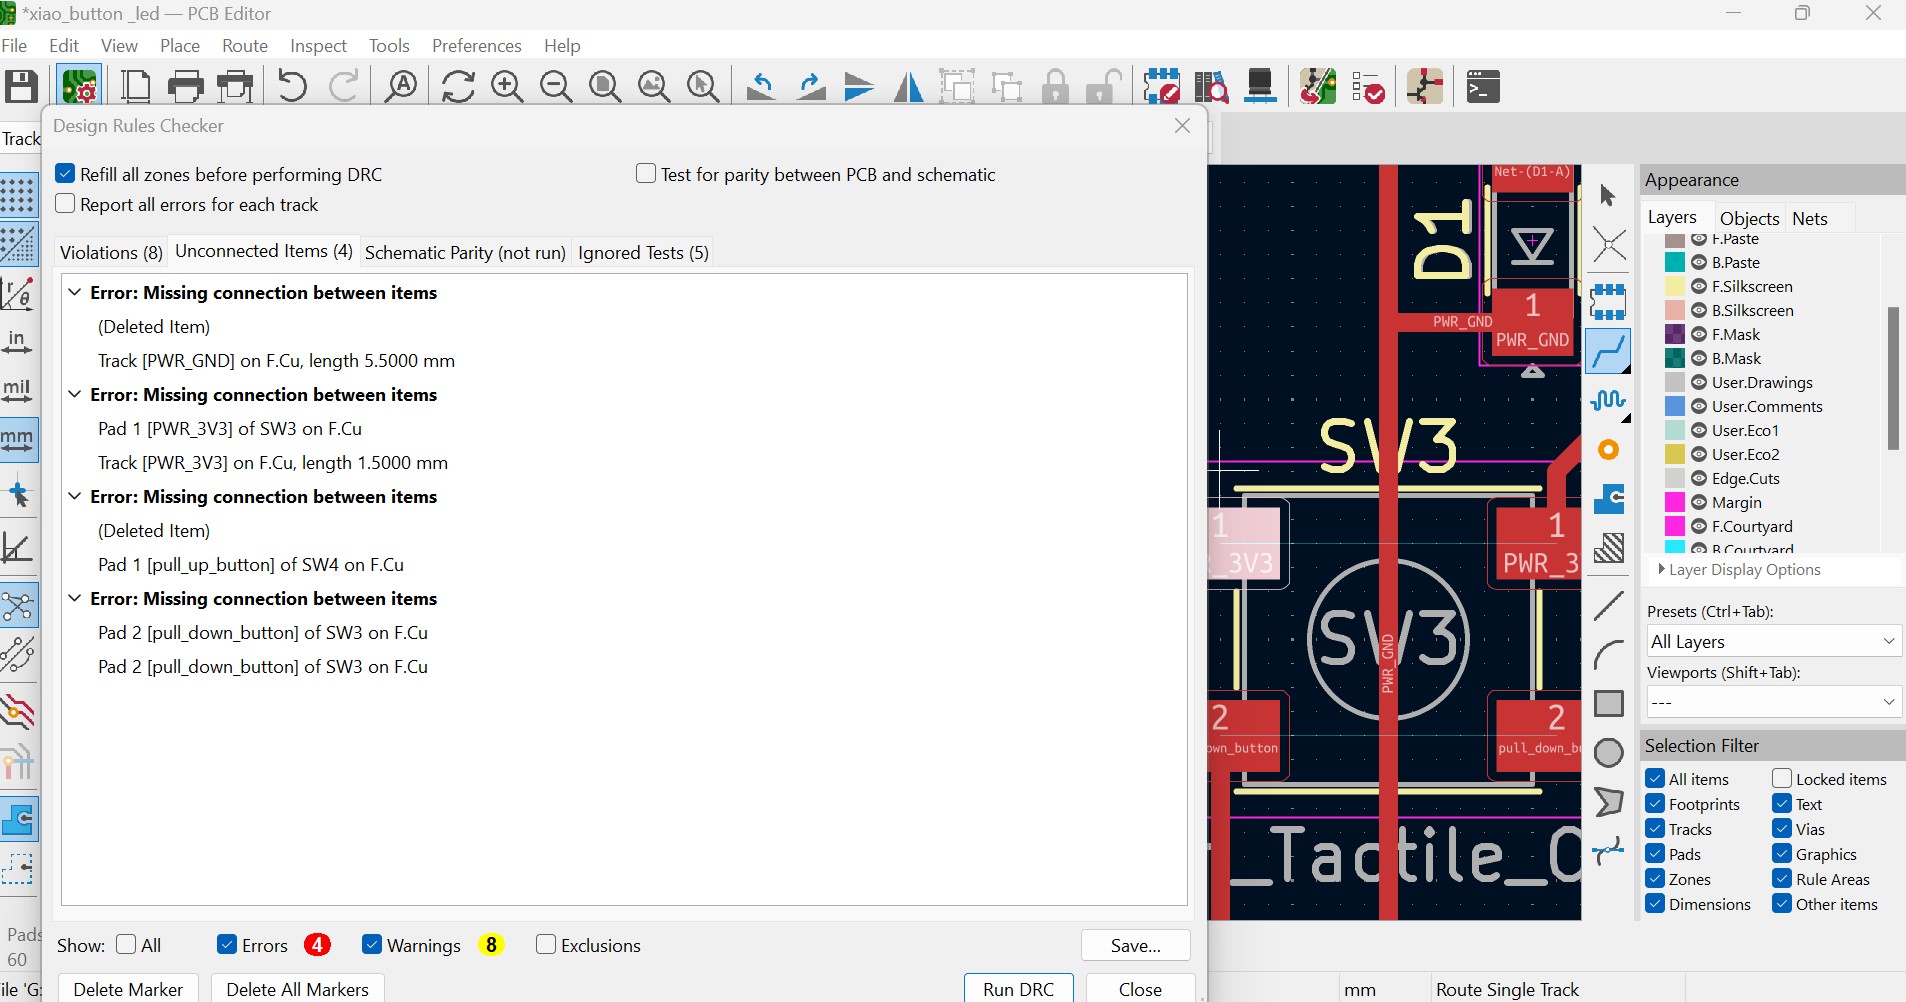Click the Save board icon
The height and width of the screenshot is (1002, 1906).
point(21,87)
